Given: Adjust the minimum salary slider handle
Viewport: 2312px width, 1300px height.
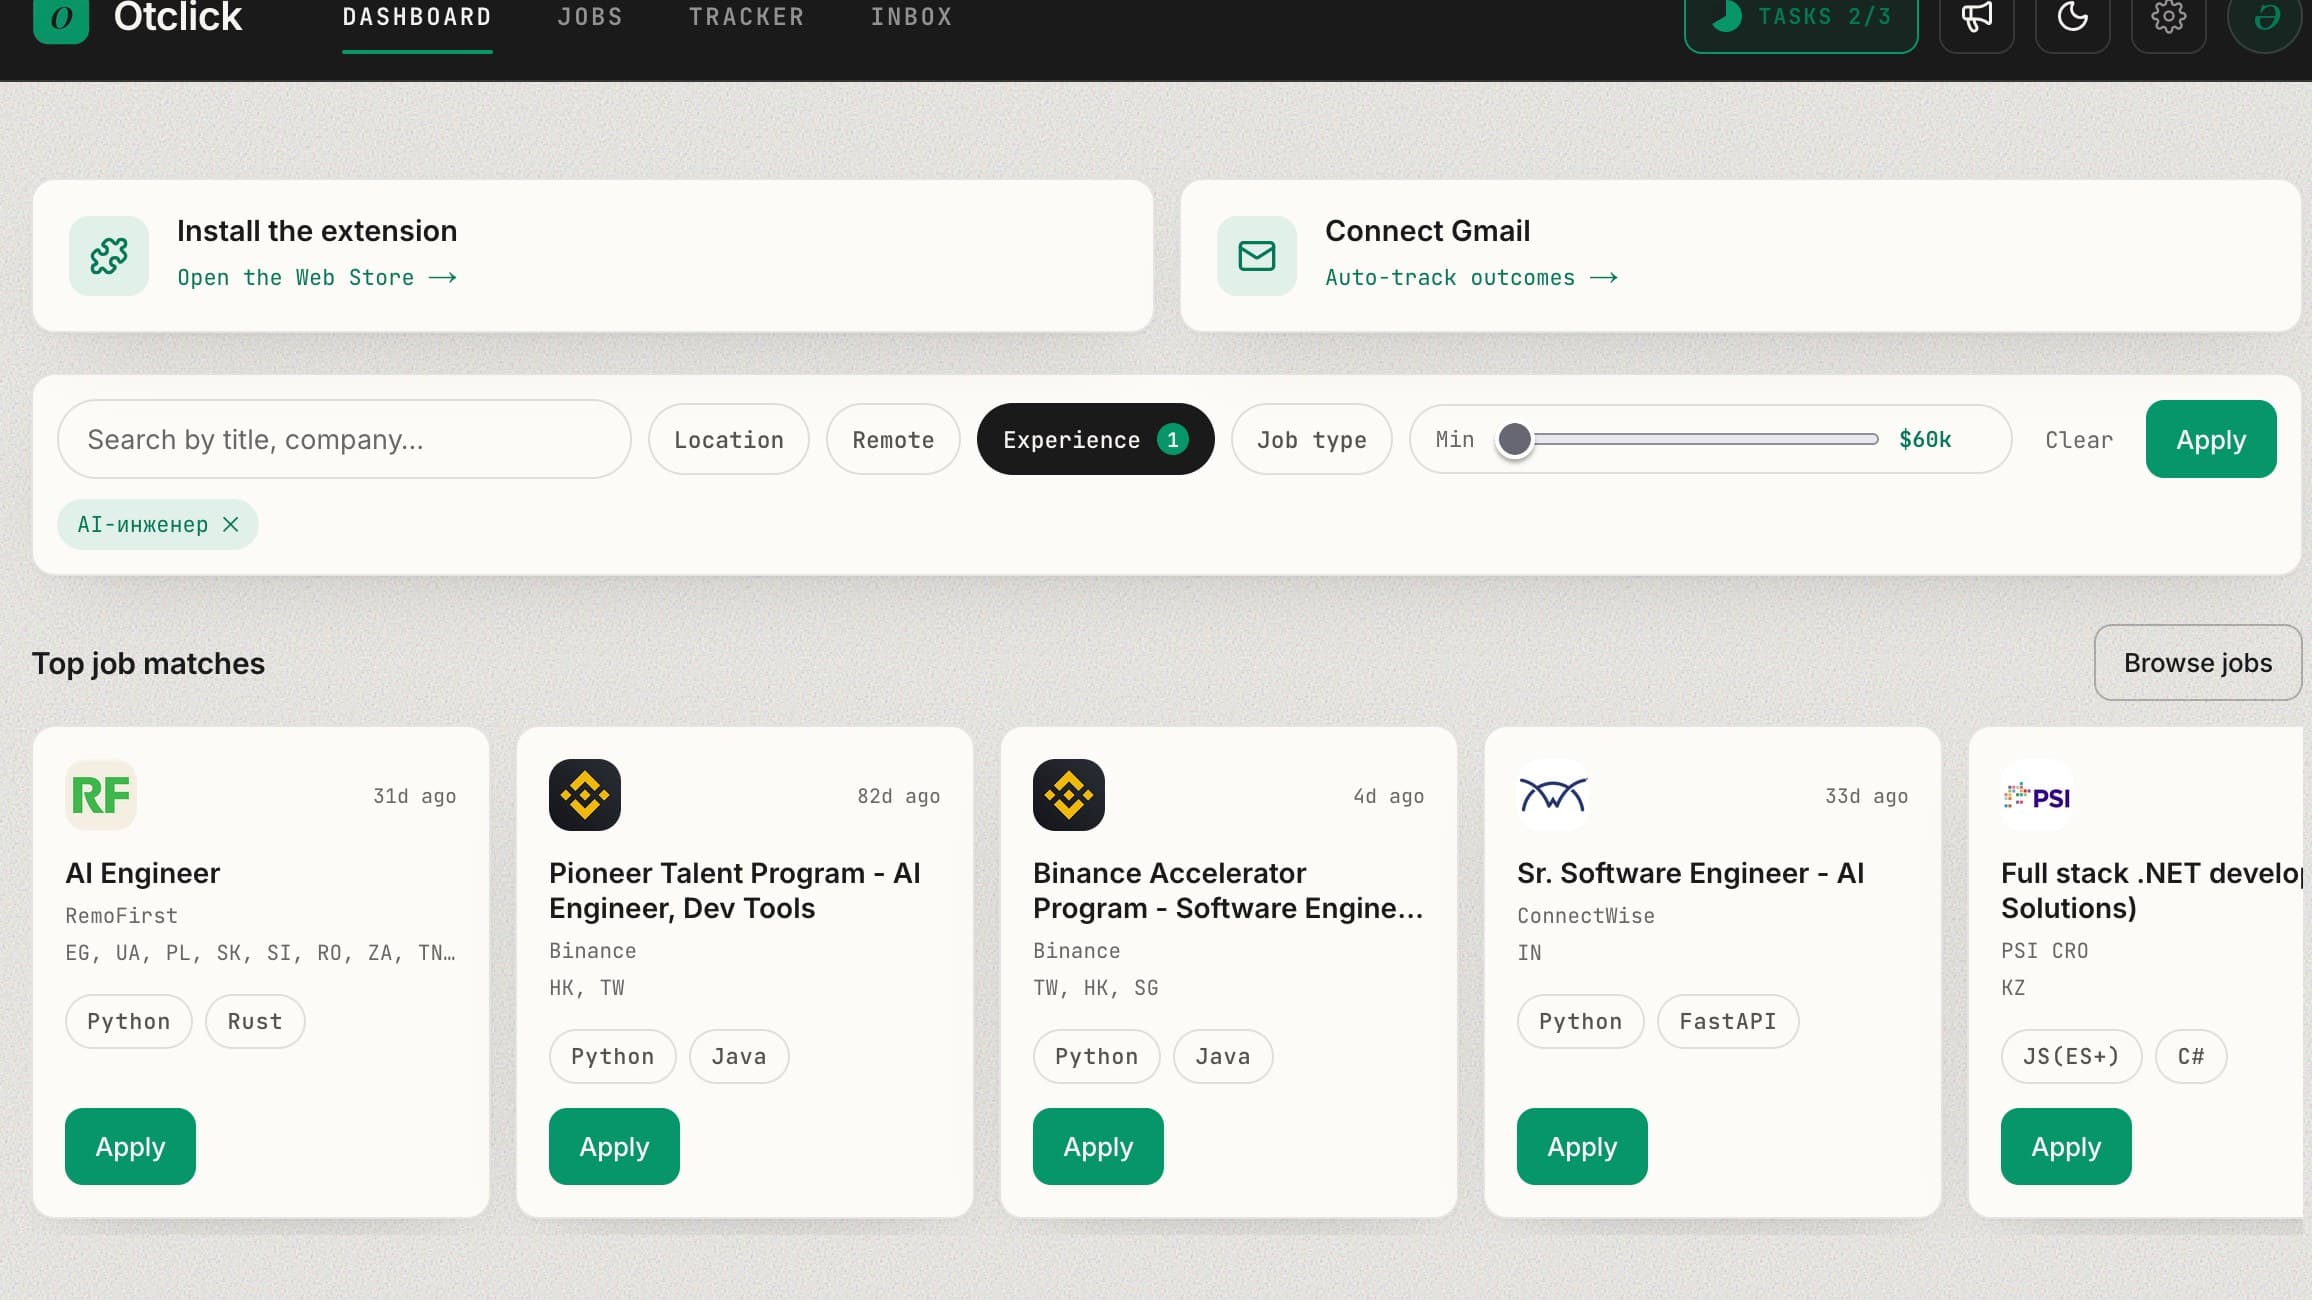Looking at the screenshot, I should click(x=1515, y=439).
